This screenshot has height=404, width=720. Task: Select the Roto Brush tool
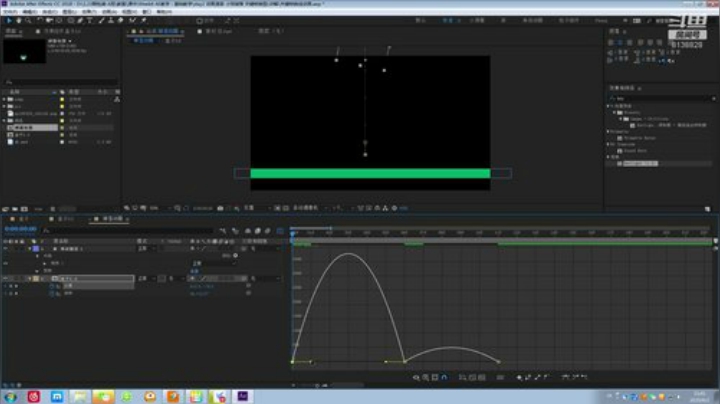click(x=132, y=21)
